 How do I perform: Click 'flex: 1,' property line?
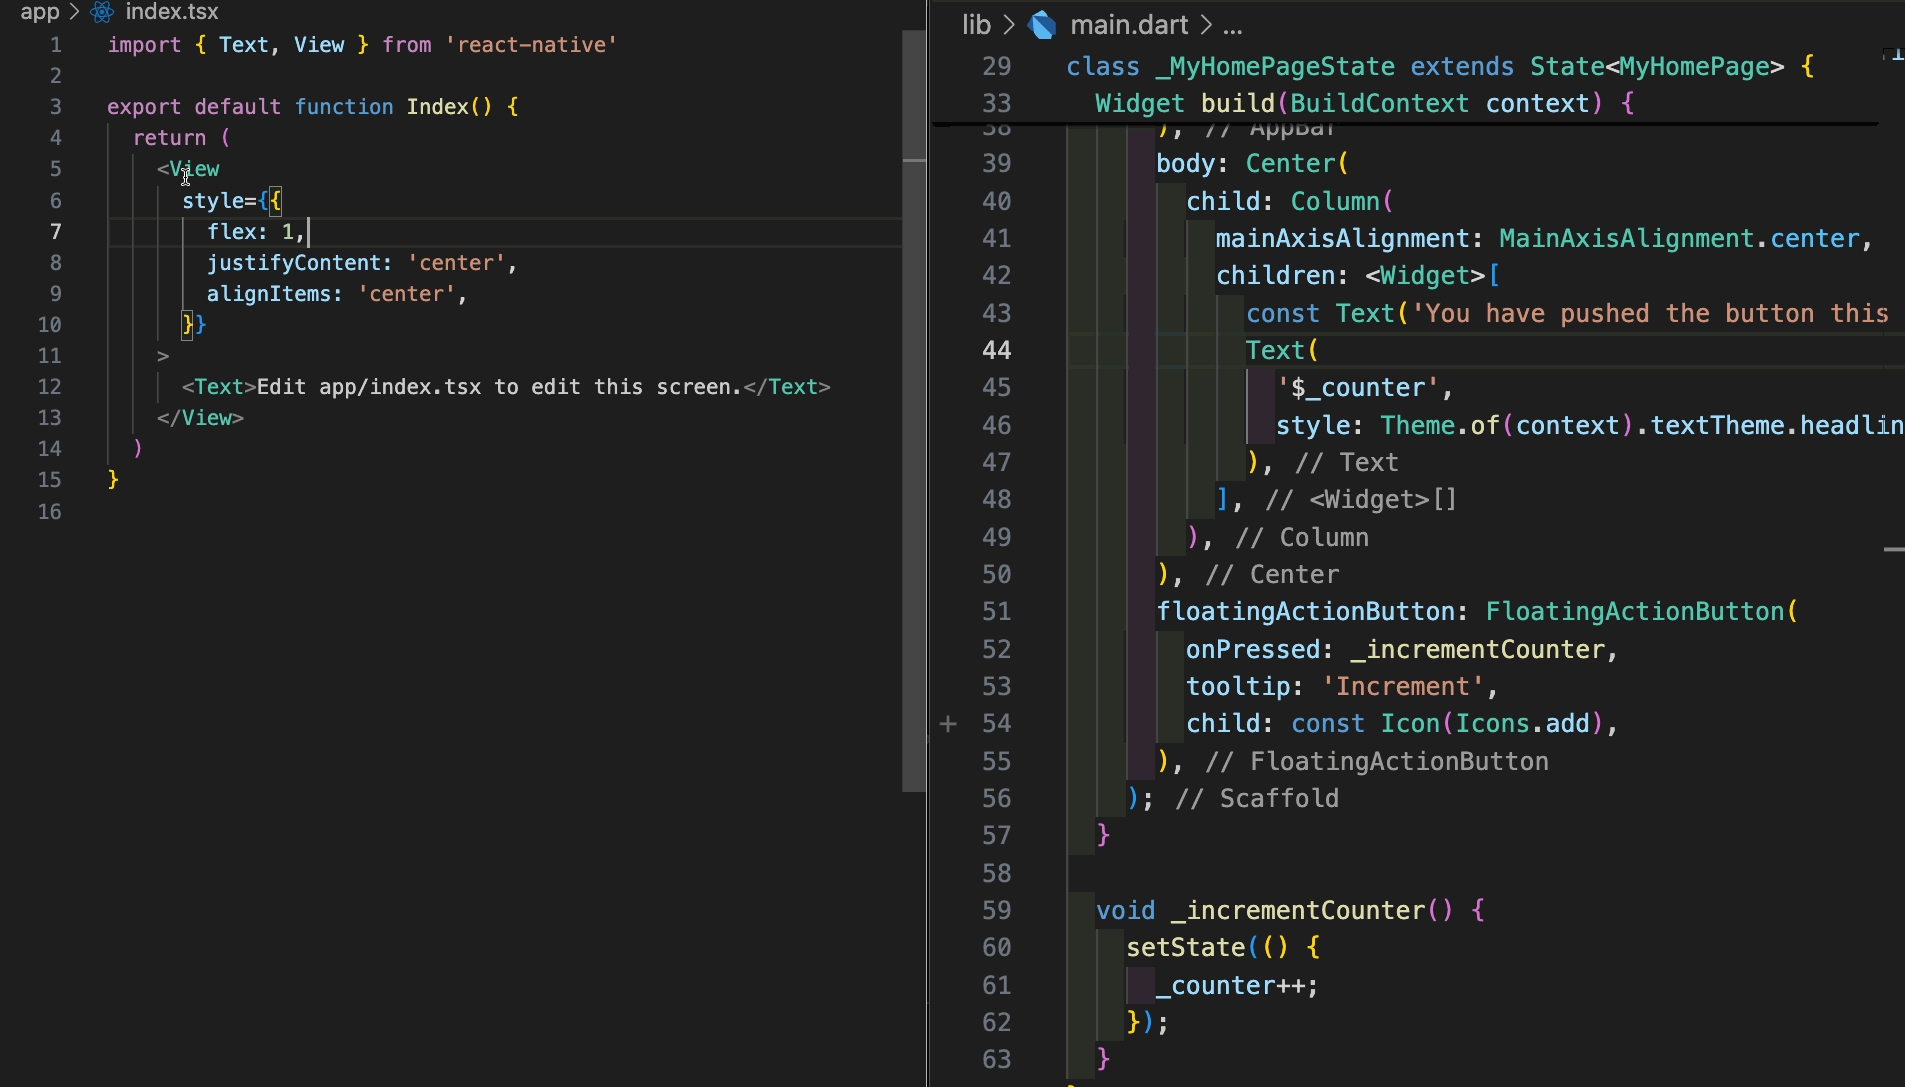point(256,232)
